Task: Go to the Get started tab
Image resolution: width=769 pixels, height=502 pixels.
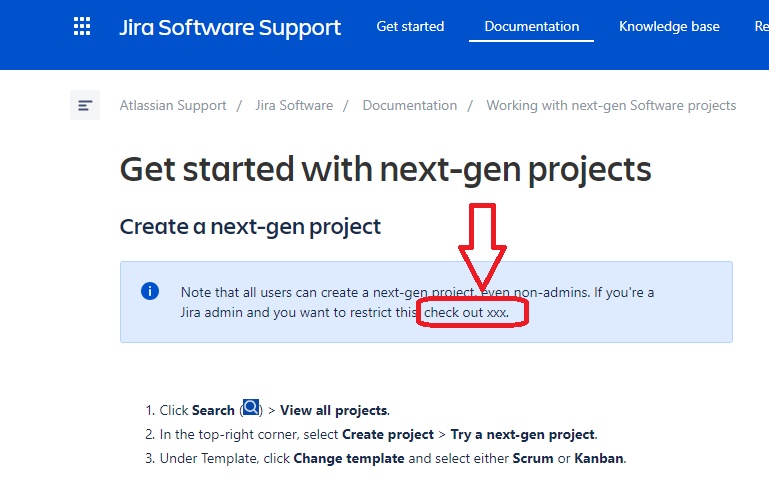Action: point(410,26)
